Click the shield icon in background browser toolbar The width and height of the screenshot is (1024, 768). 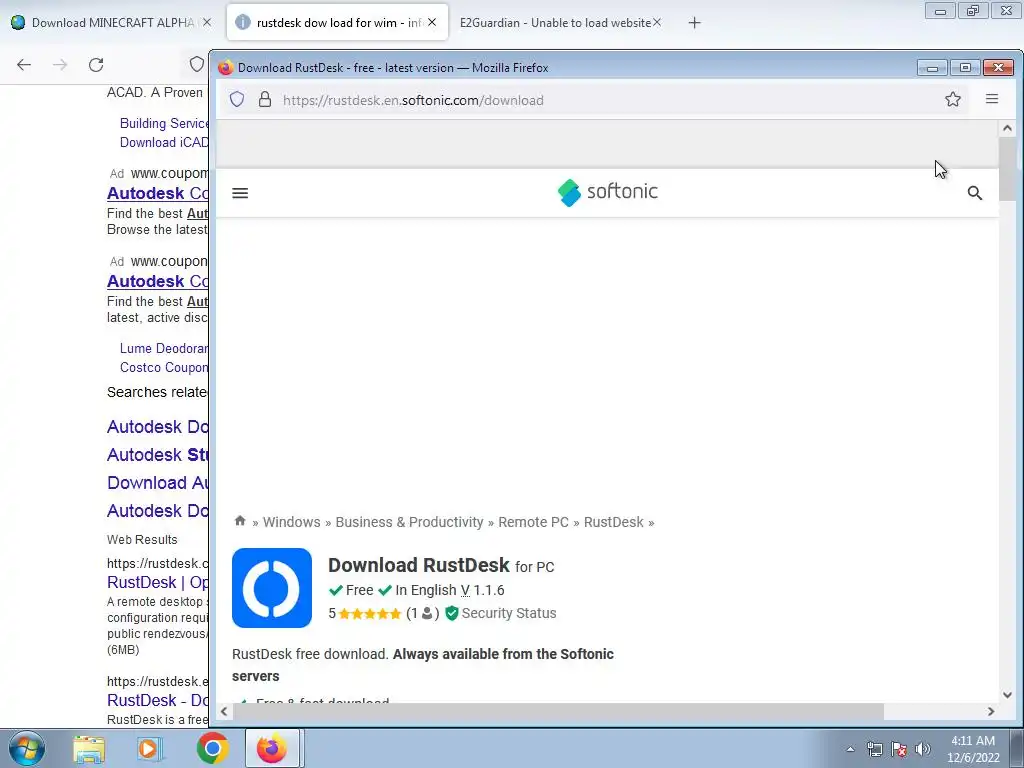197,64
